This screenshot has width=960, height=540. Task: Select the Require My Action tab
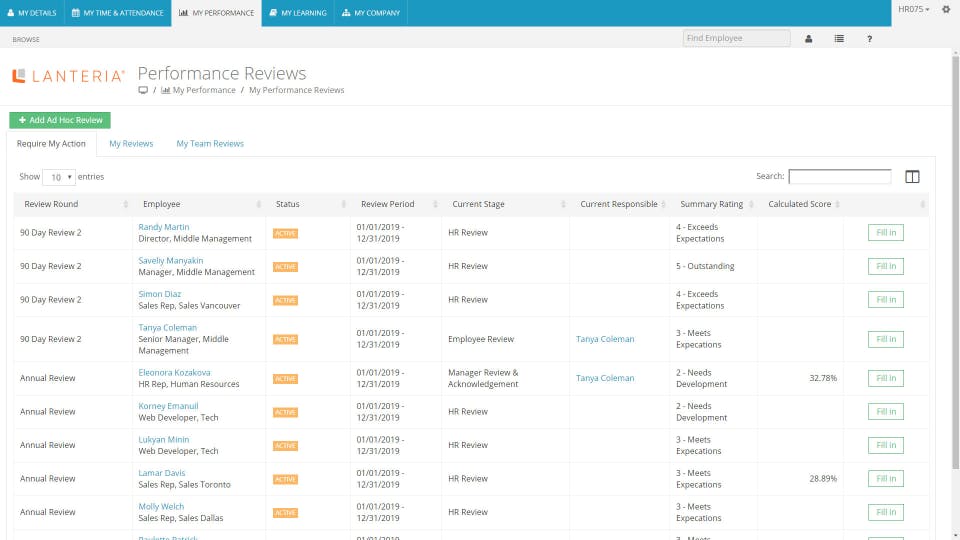click(x=51, y=144)
